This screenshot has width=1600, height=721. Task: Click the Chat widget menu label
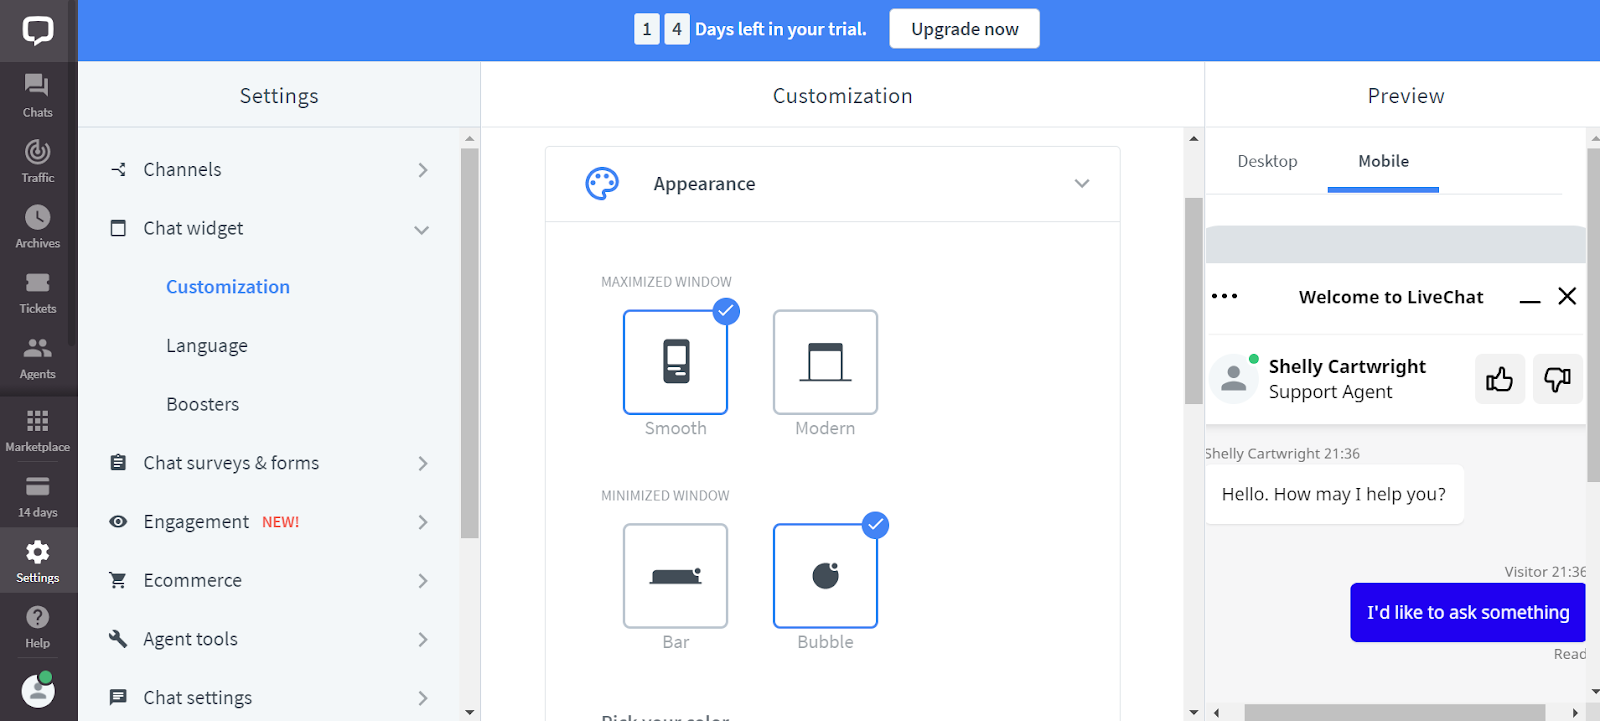pos(193,228)
